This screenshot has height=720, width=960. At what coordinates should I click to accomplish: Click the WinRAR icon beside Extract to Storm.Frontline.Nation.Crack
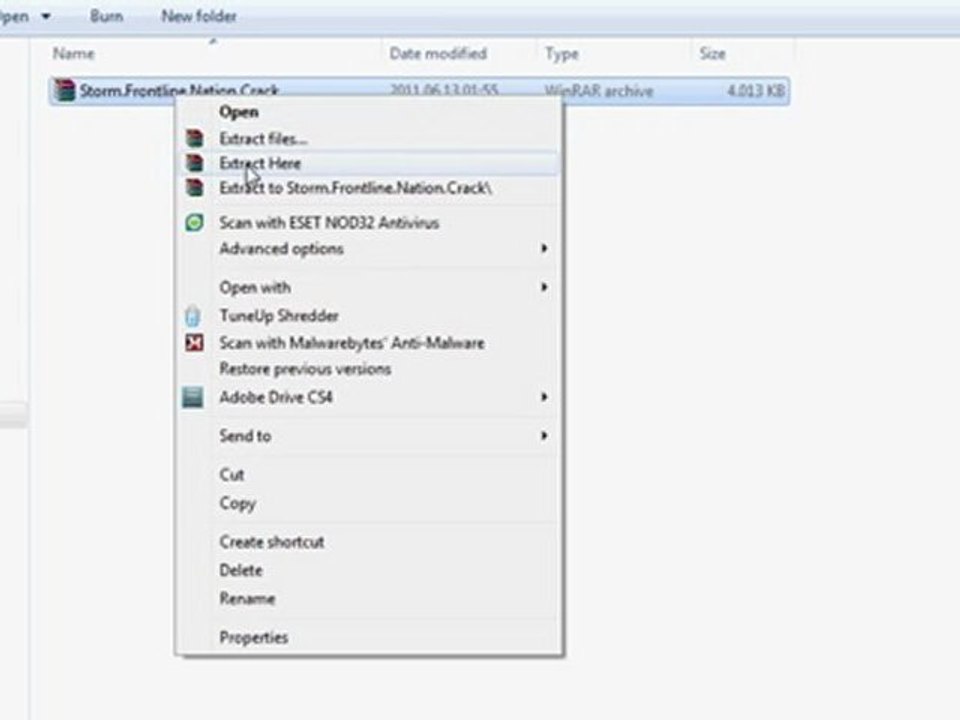pos(195,187)
